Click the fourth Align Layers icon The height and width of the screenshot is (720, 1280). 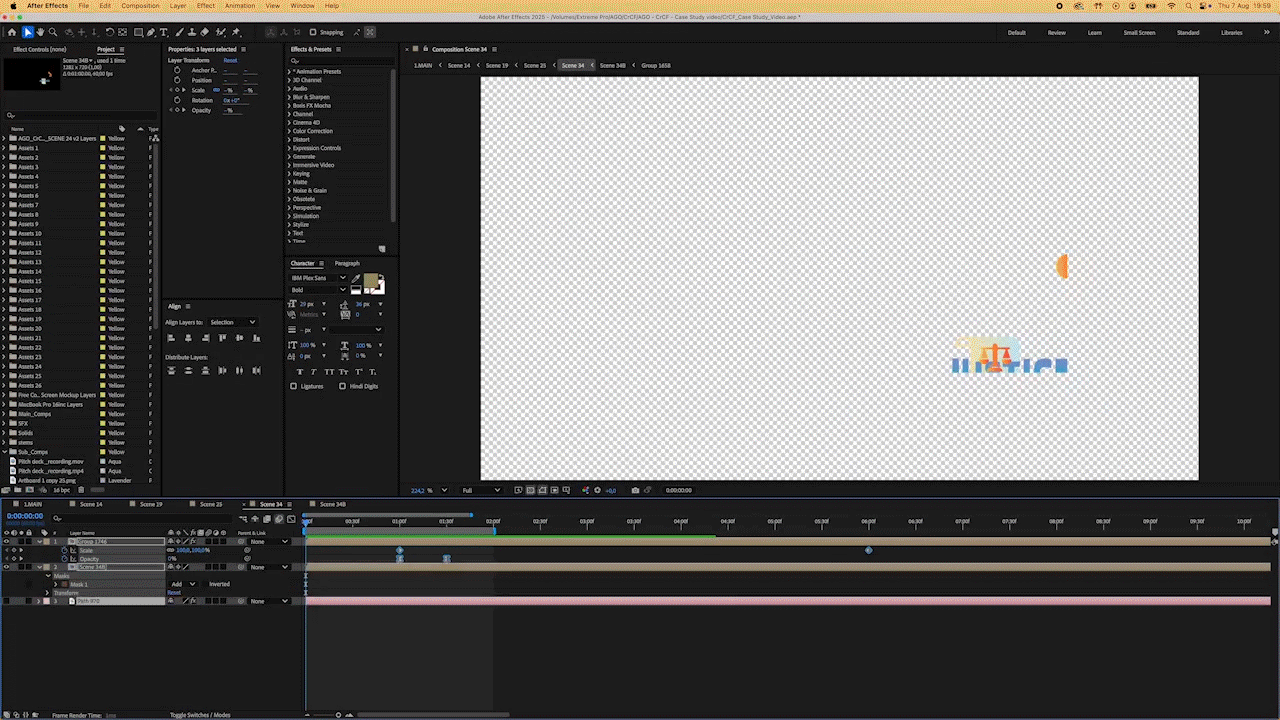222,338
